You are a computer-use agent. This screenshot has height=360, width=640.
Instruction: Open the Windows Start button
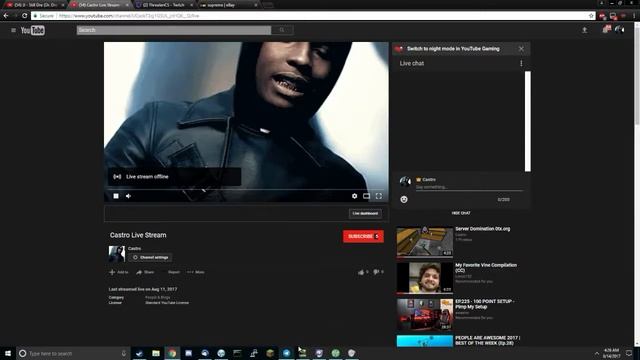coord(8,353)
